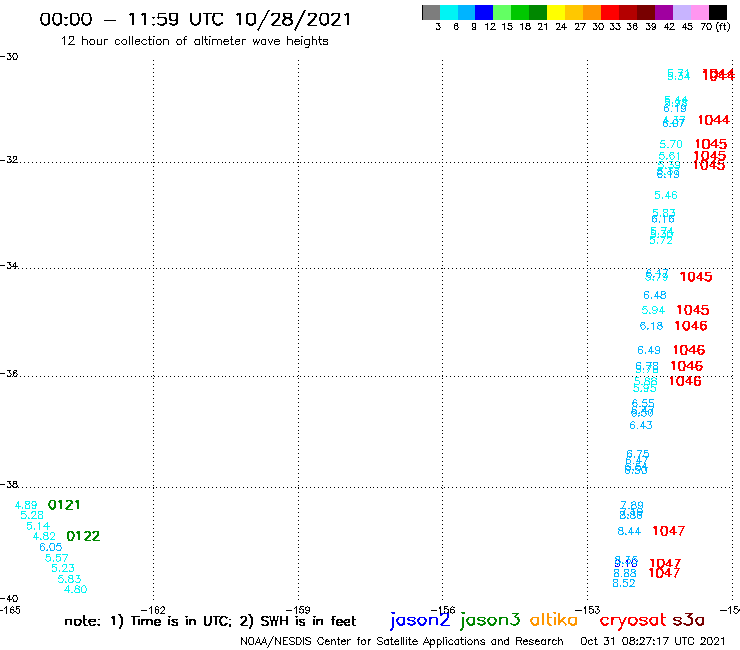Viewport: 740px width, 650px height.
Task: Click the wave height value '8.52'
Action: [x=624, y=584]
